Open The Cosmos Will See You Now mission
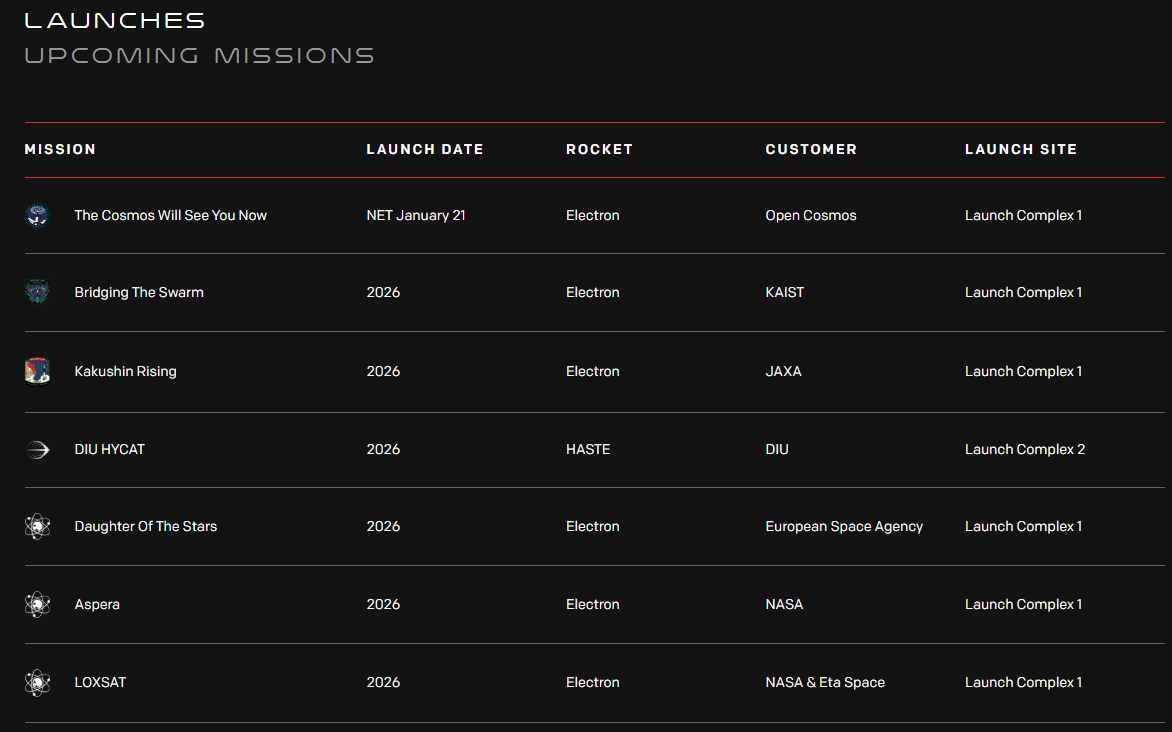Screen dimensions: 1172x732 point(170,215)
